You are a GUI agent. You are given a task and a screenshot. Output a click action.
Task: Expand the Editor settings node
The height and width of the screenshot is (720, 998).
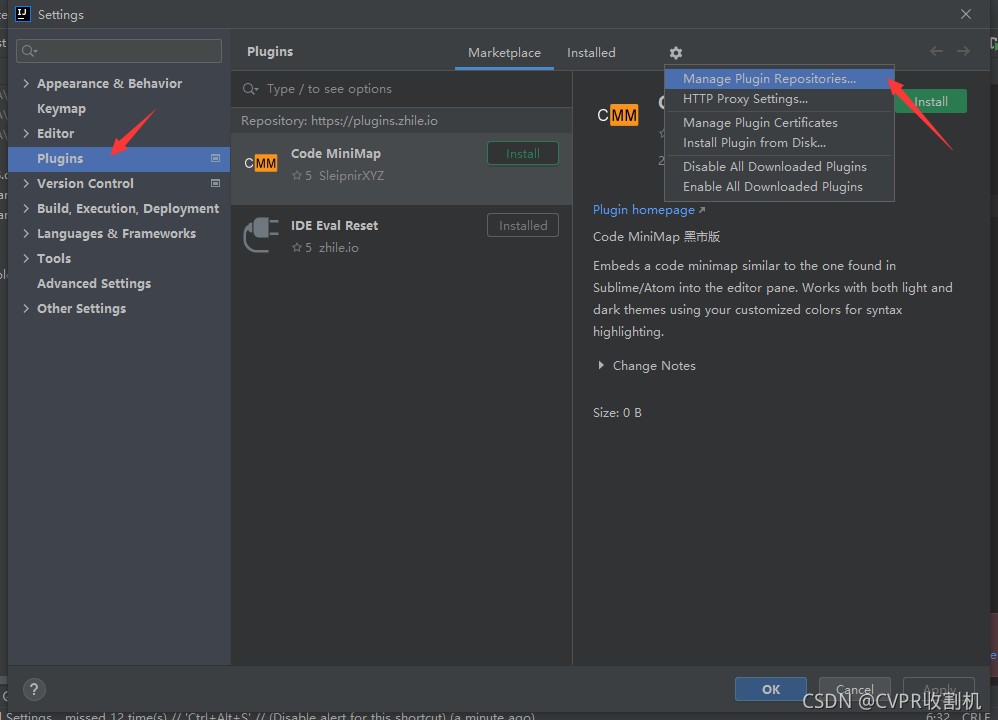(x=26, y=133)
